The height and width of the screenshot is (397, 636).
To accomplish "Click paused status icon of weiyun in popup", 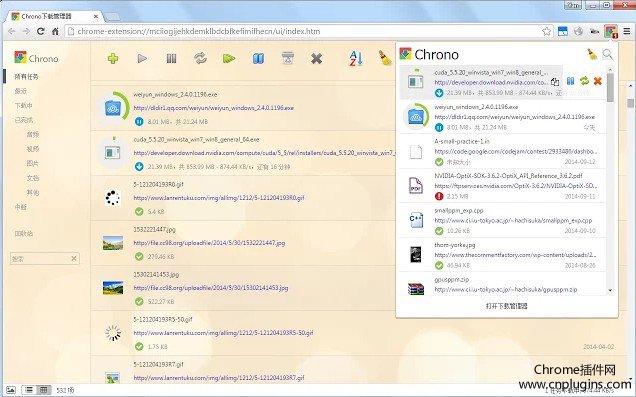I will click(x=439, y=127).
